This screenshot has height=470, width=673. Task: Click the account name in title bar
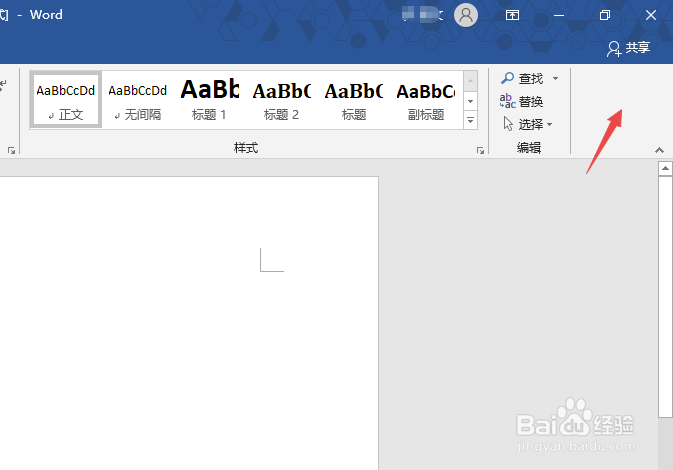click(422, 15)
